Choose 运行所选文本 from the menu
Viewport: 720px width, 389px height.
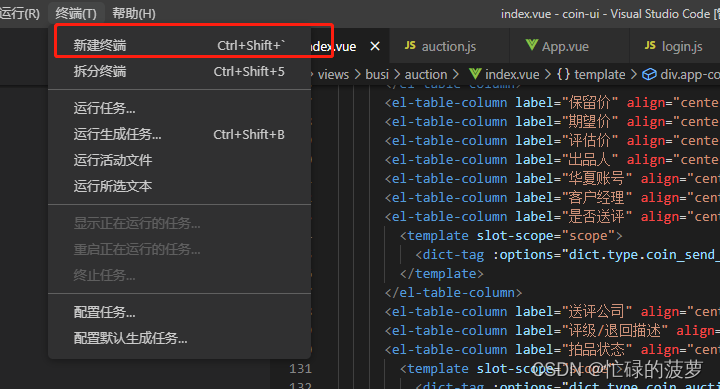[180, 186]
